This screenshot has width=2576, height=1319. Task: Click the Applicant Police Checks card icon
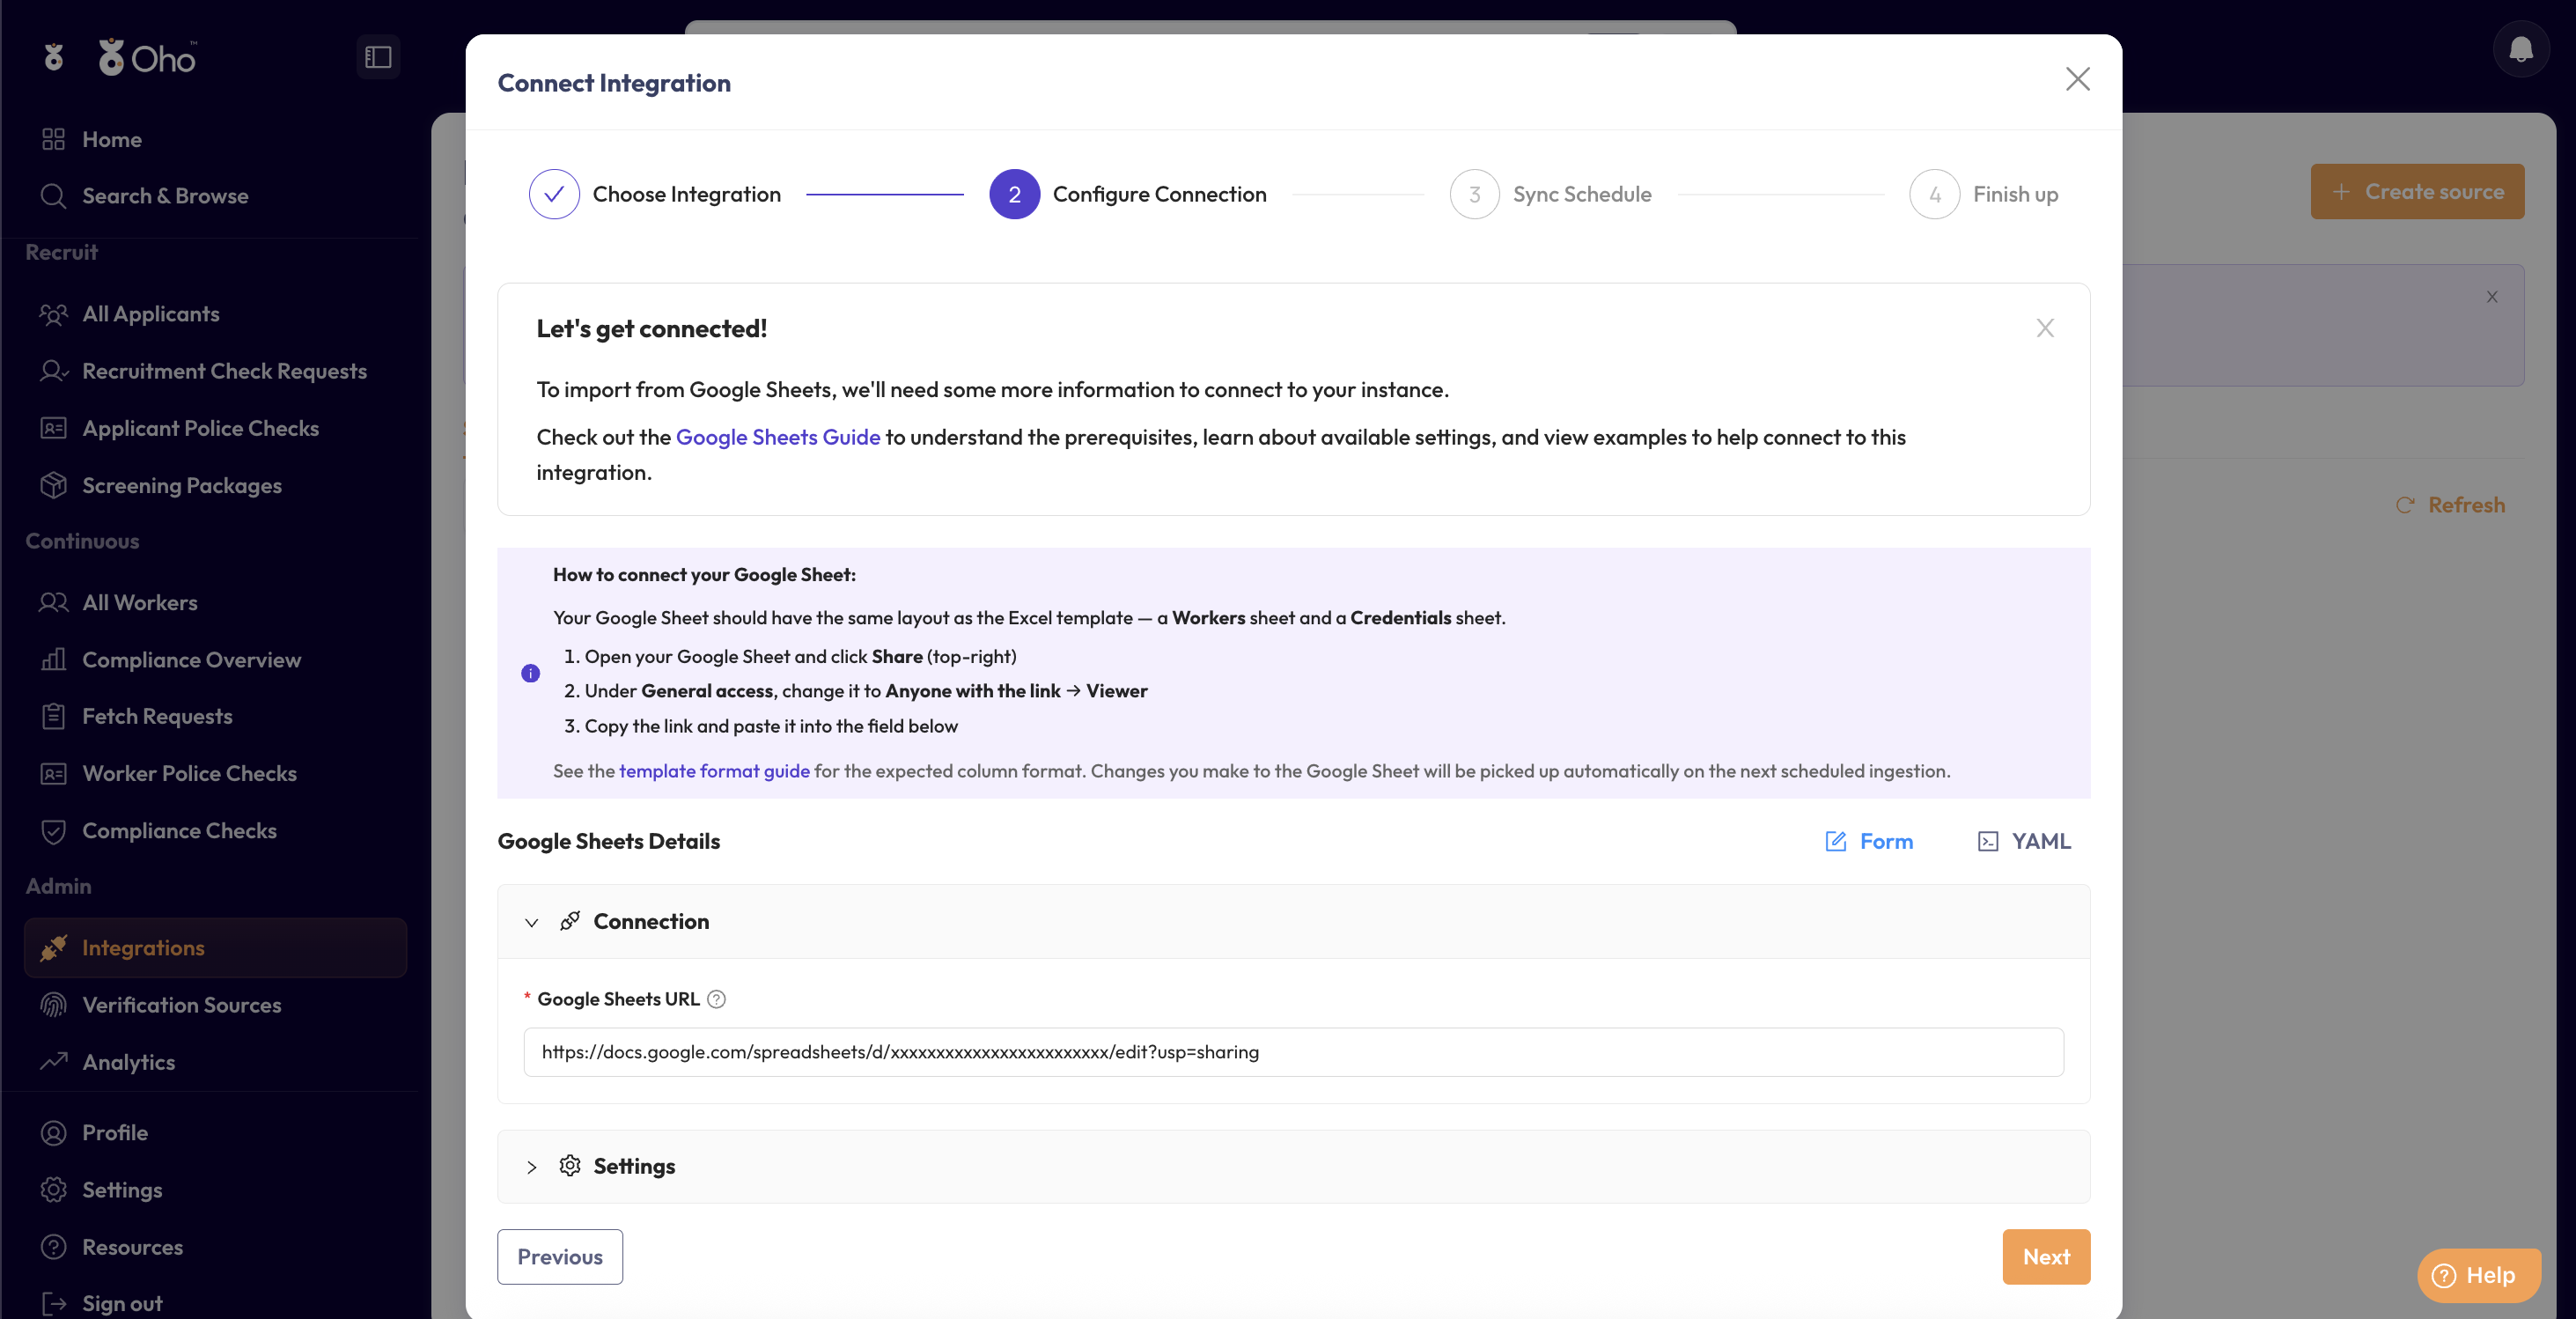coord(54,428)
